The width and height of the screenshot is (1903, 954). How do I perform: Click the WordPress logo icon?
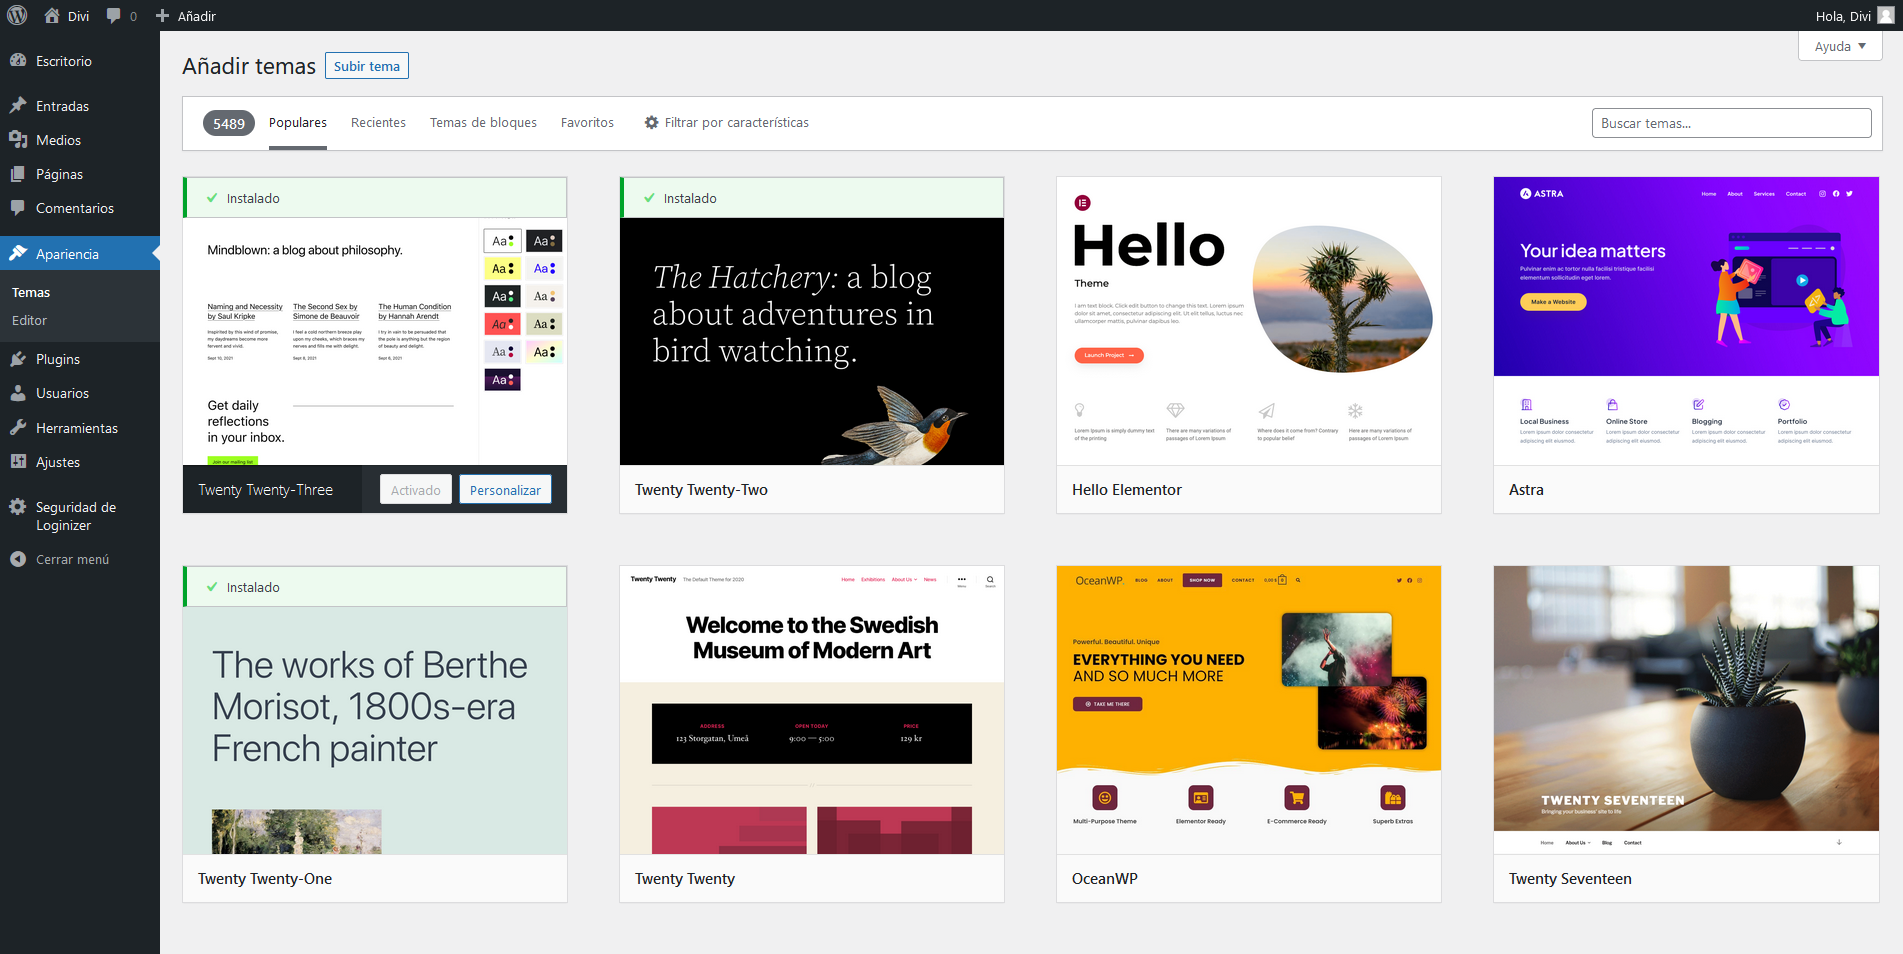tap(17, 15)
